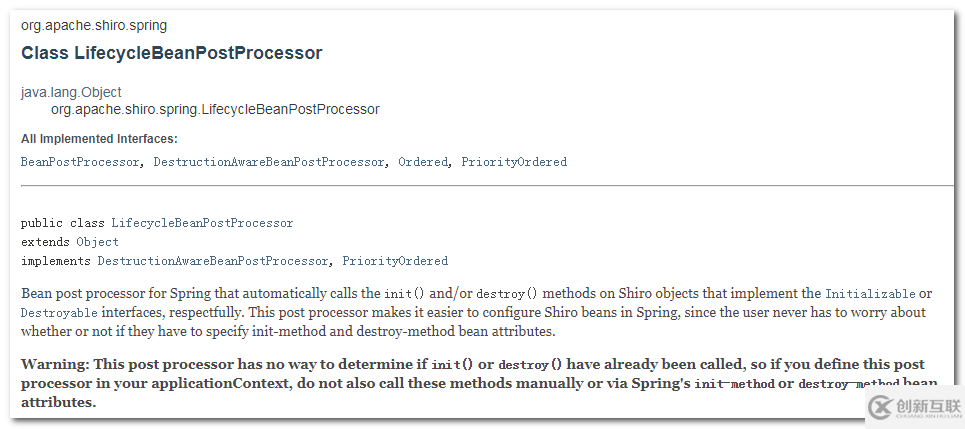This screenshot has height=429, width=965.
Task: Open PriorityOrdered under All Implemented Interfaces
Action: (x=514, y=162)
